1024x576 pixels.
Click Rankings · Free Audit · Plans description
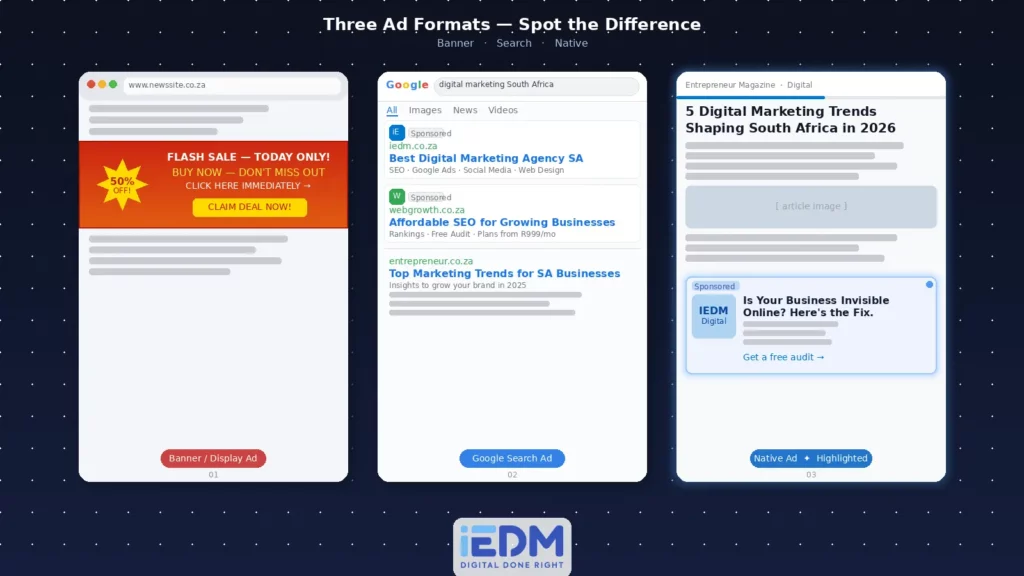[x=472, y=234]
